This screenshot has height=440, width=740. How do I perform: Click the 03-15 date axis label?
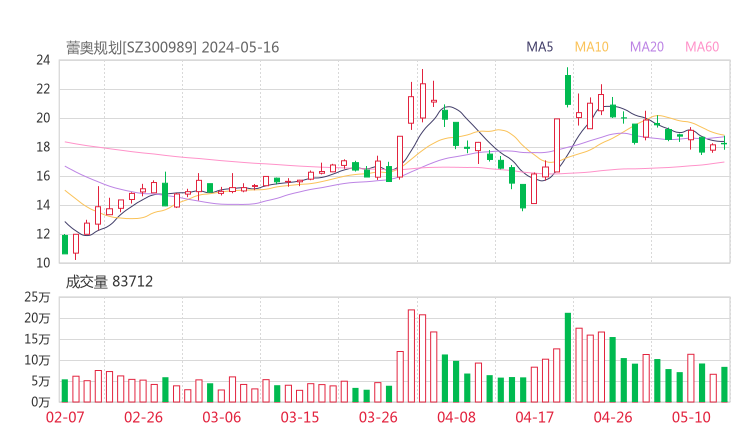pyautogui.click(x=300, y=417)
